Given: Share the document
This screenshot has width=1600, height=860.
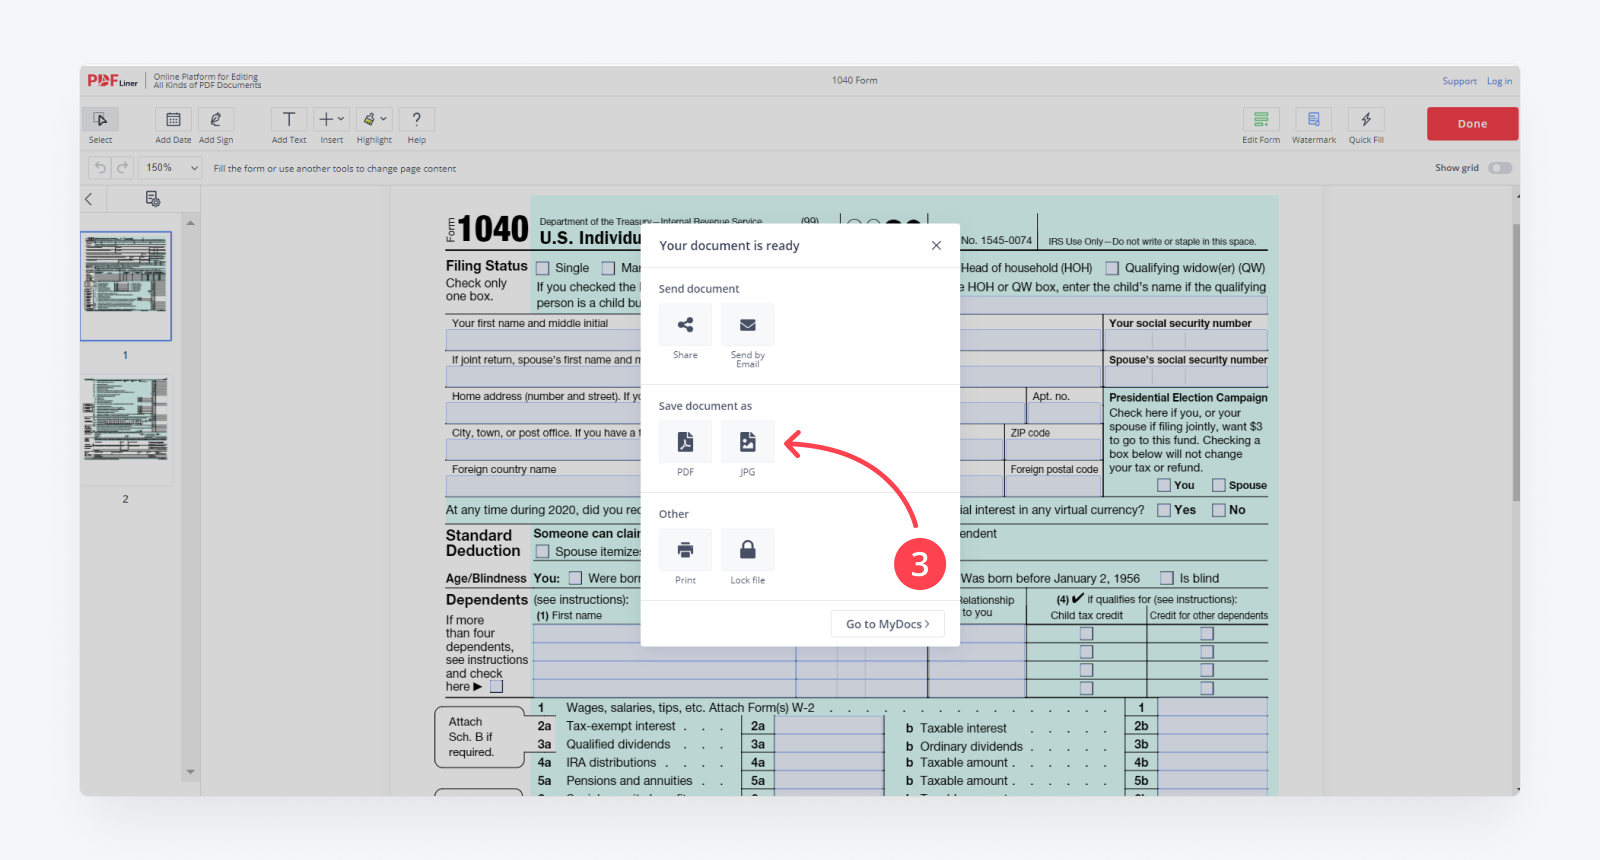Looking at the screenshot, I should (x=685, y=325).
